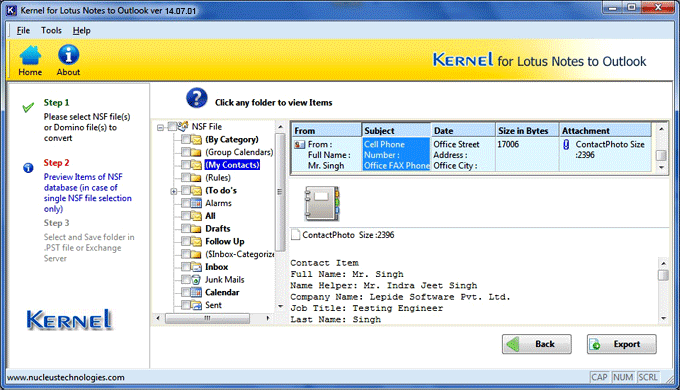The image size is (680, 390).
Task: Open the Help menu
Action: [x=82, y=30]
